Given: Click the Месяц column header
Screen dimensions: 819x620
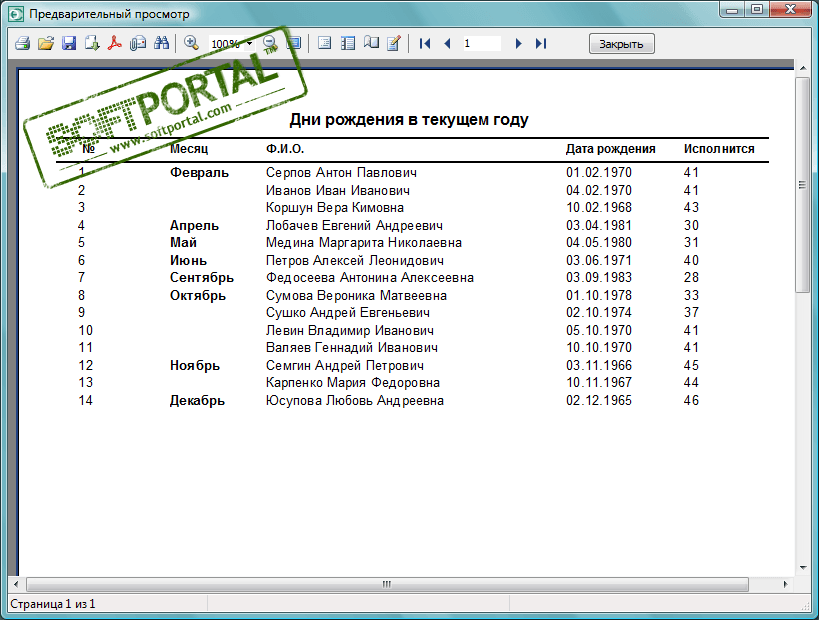Looking at the screenshot, I should click(189, 149).
